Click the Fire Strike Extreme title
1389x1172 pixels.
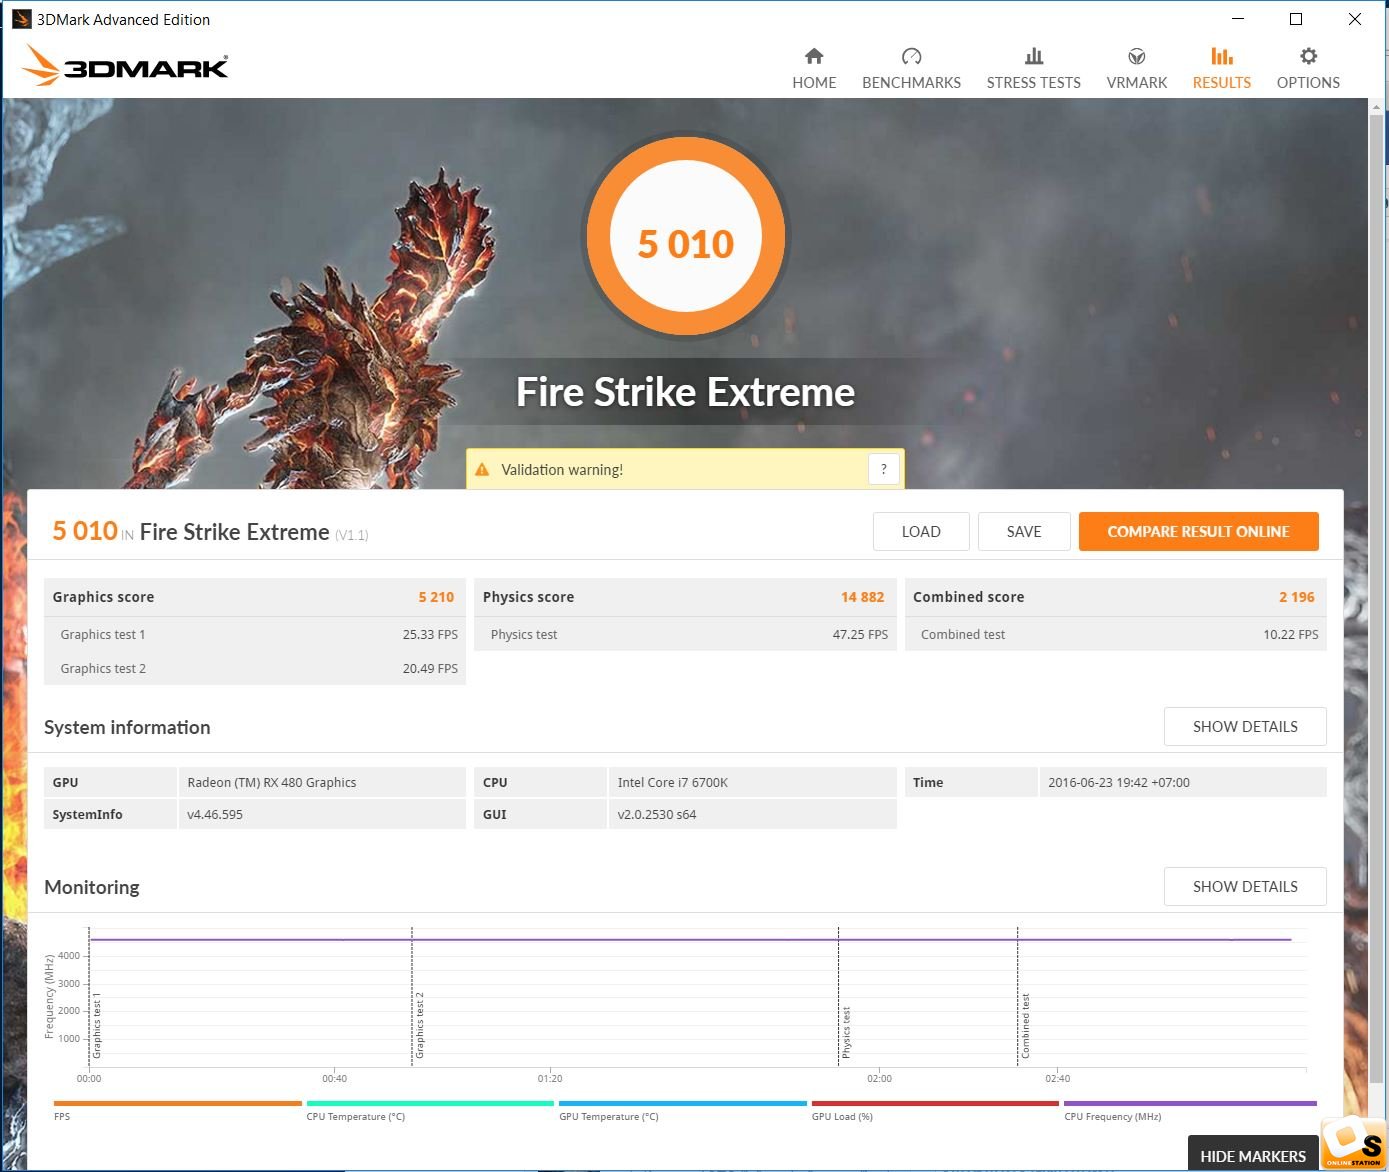(686, 392)
